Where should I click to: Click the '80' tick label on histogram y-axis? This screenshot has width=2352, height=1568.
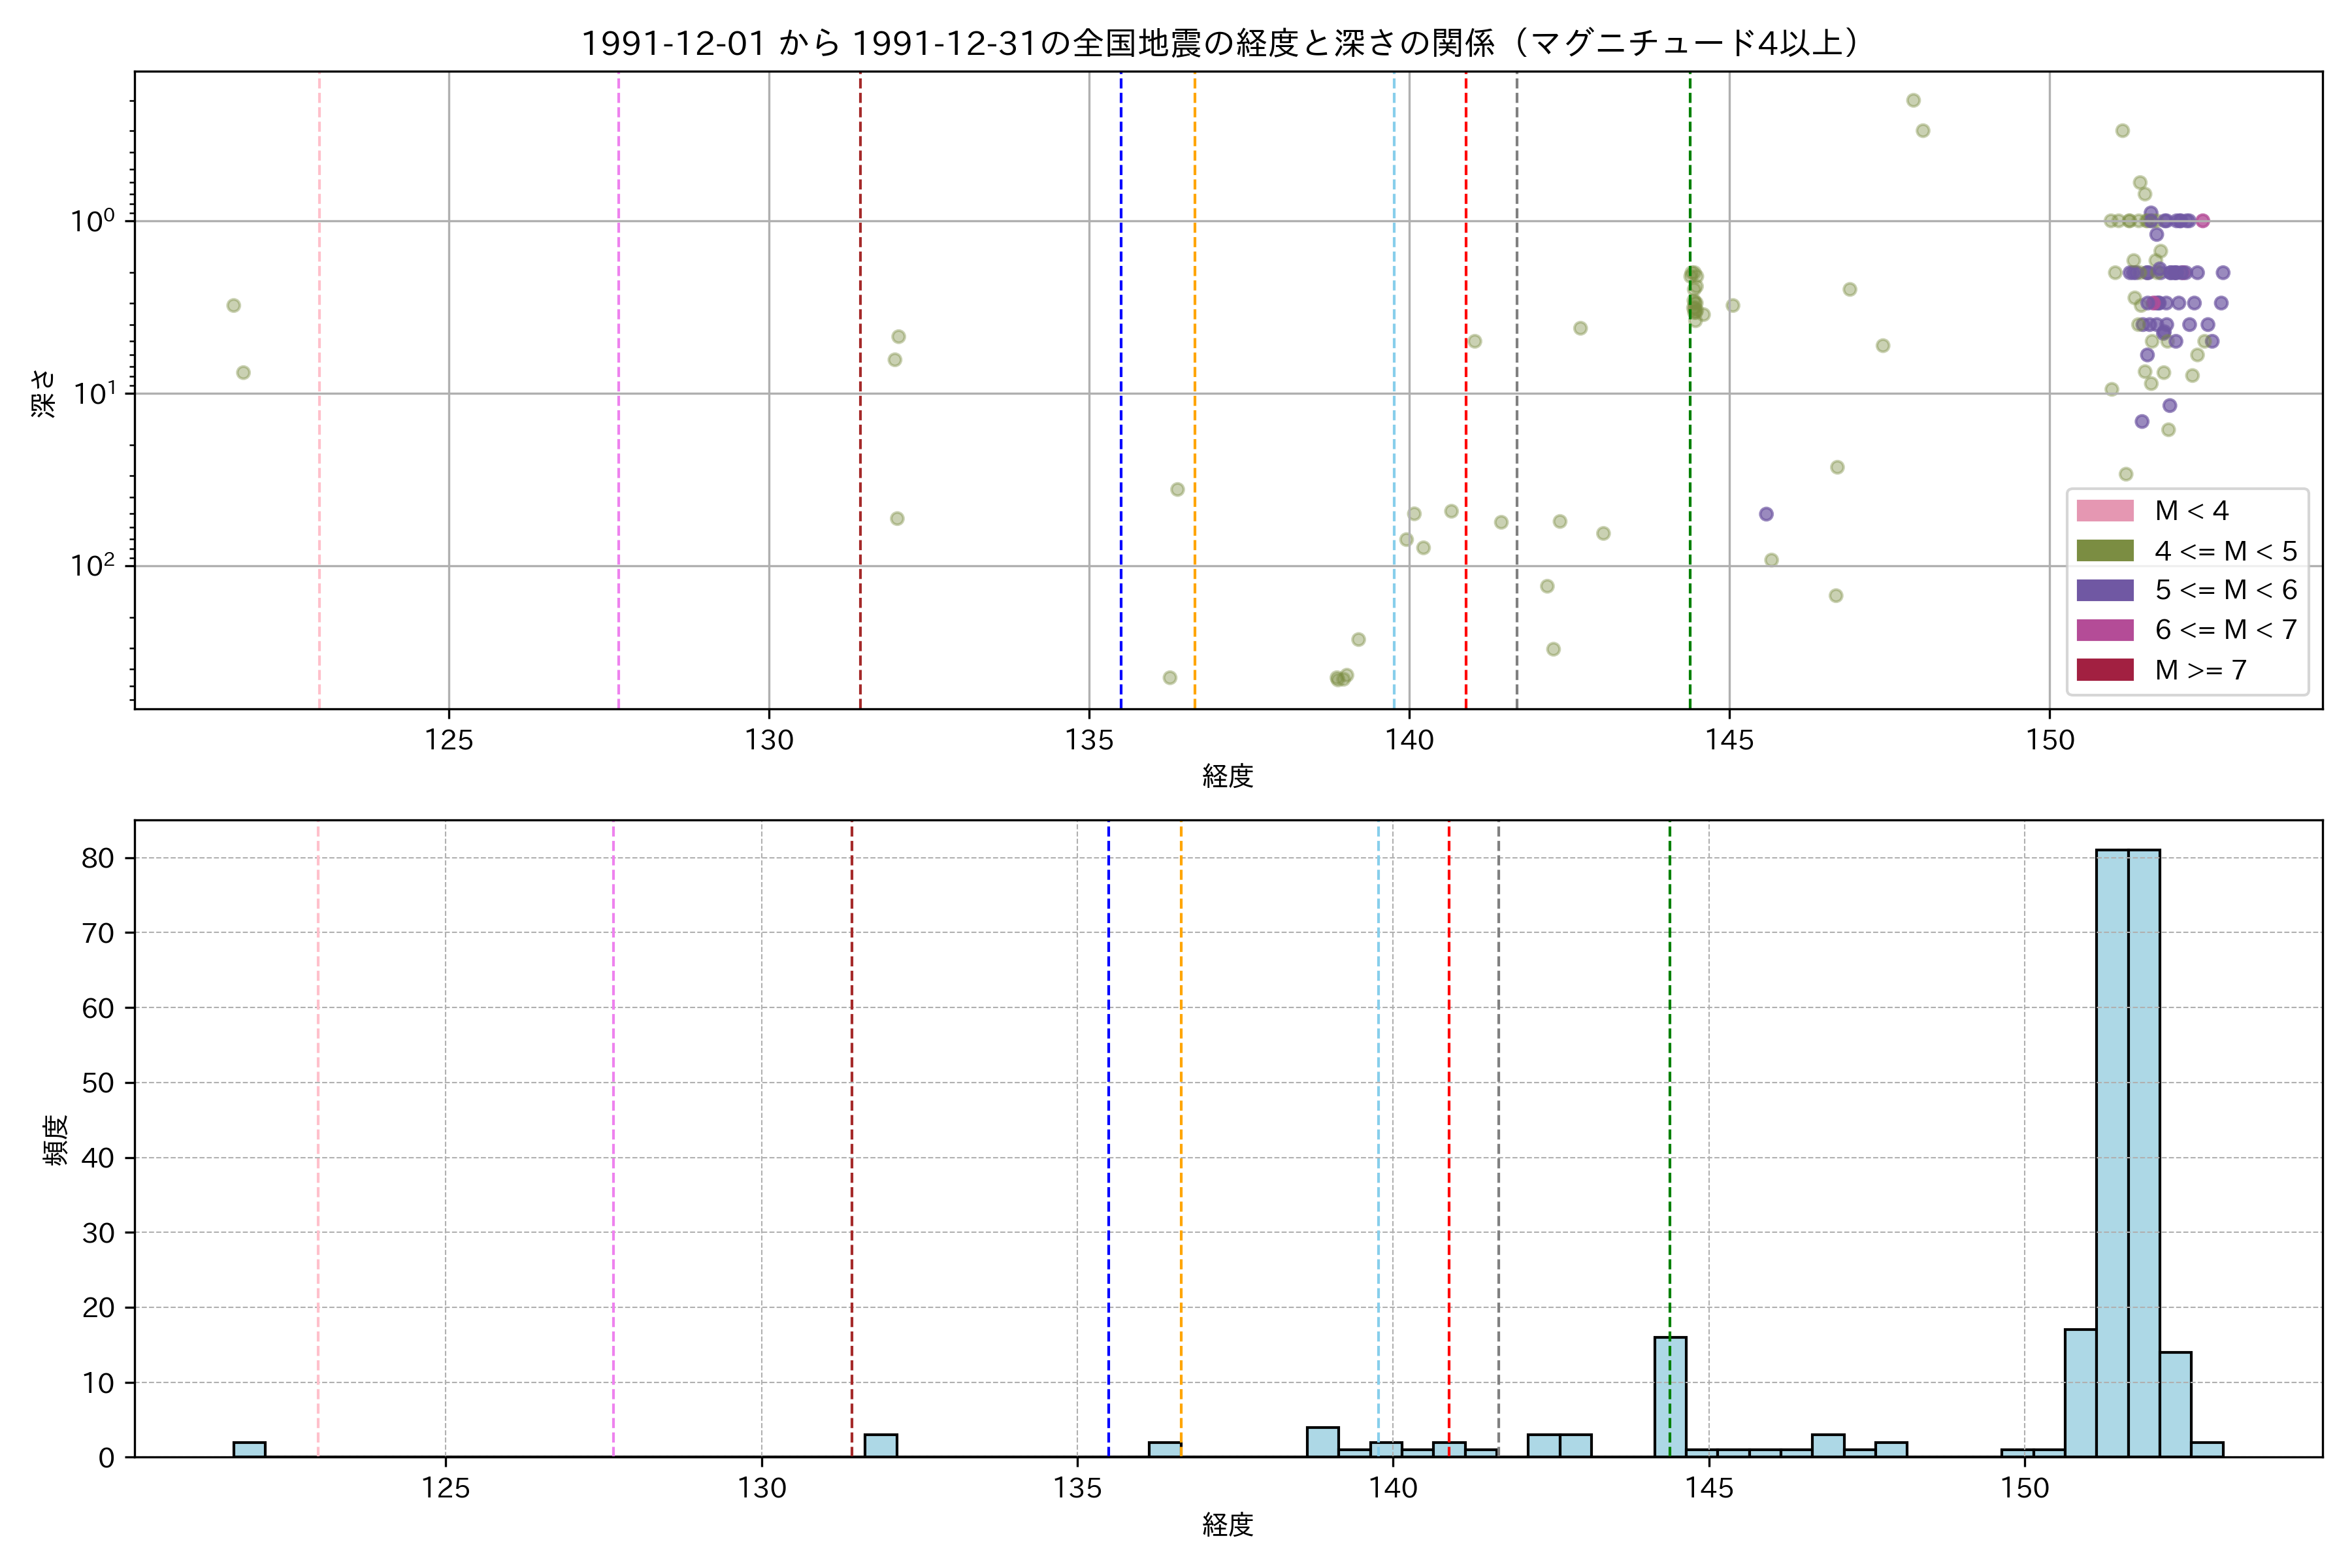tap(98, 858)
